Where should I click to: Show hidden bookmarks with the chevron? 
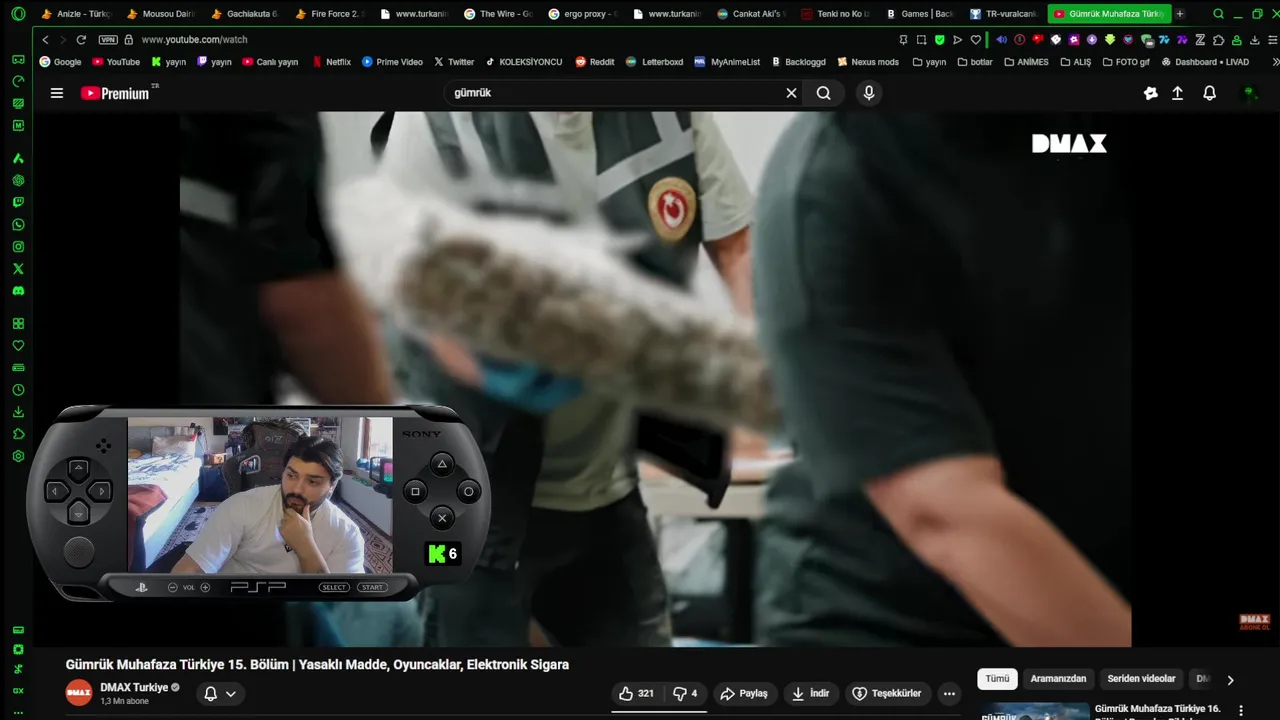[x=1275, y=61]
